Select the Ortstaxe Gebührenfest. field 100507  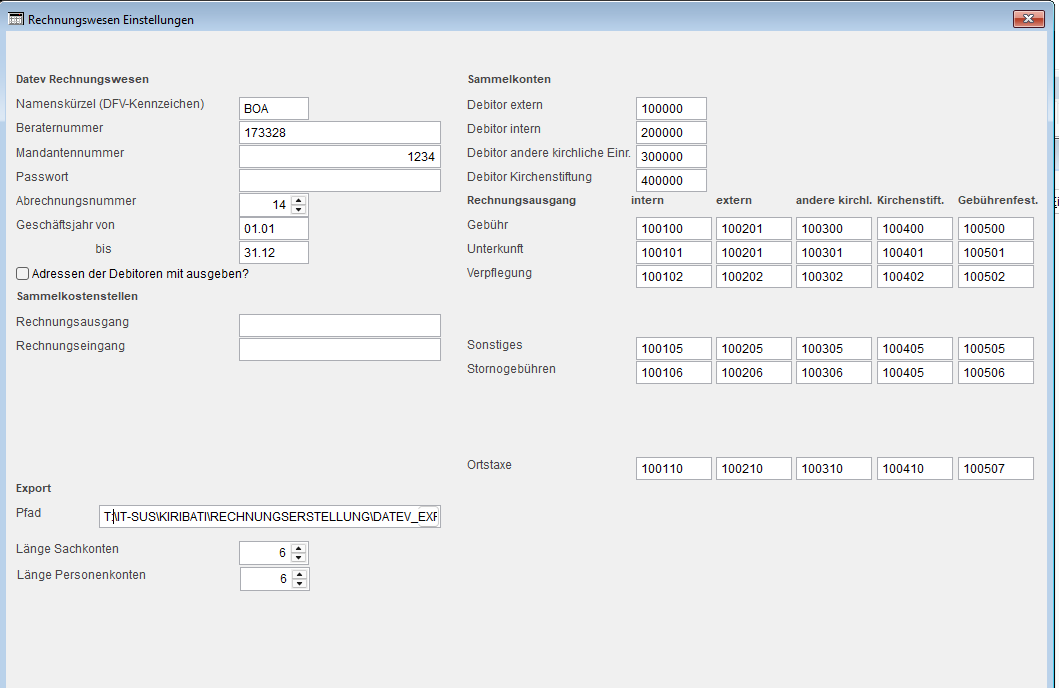coord(995,469)
